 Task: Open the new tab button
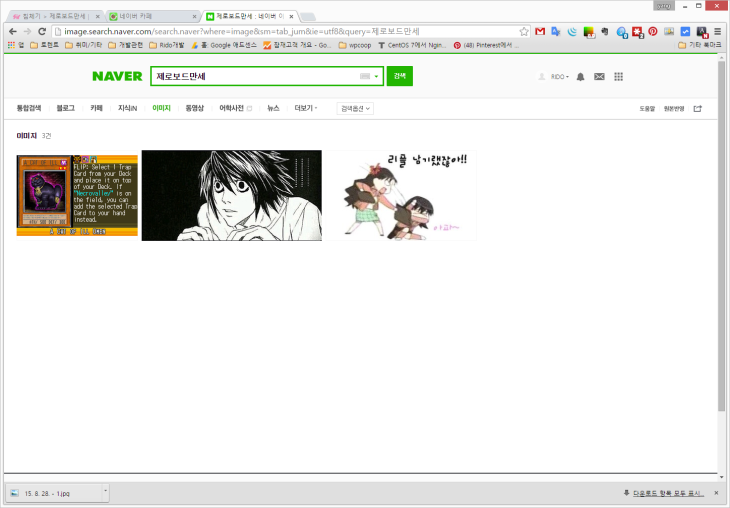pyautogui.click(x=308, y=17)
